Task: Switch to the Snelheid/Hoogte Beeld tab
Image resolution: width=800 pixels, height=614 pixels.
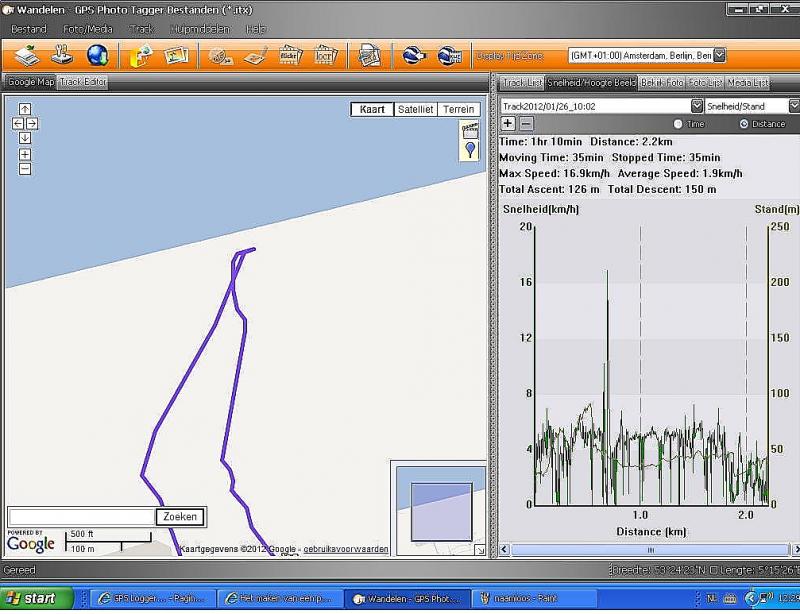Action: (591, 82)
